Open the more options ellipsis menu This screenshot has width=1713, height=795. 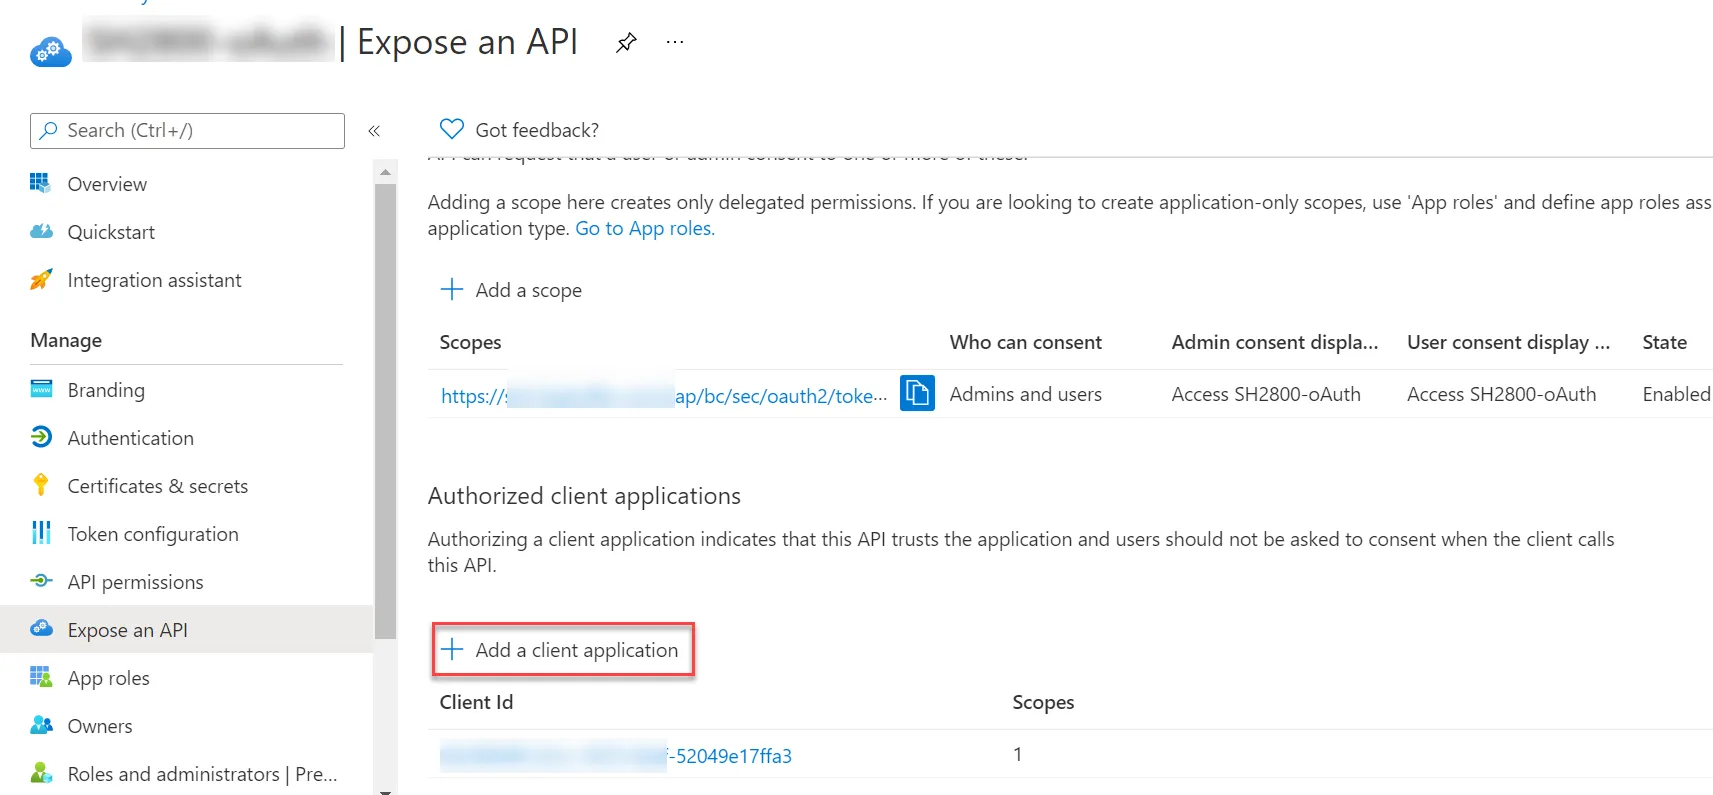point(675,42)
